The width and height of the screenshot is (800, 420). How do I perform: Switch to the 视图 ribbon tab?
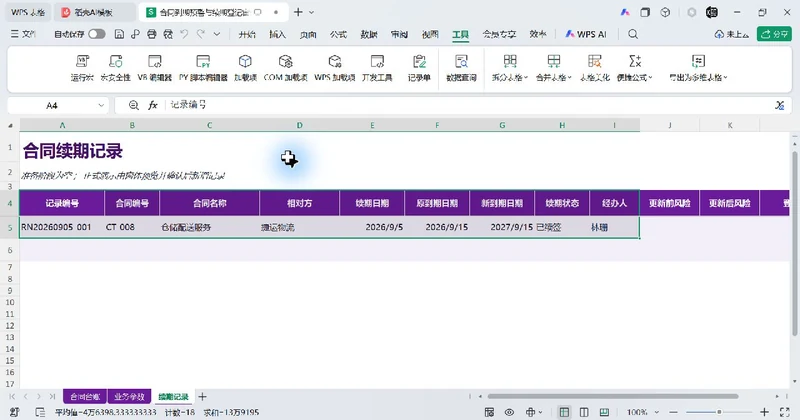(430, 34)
